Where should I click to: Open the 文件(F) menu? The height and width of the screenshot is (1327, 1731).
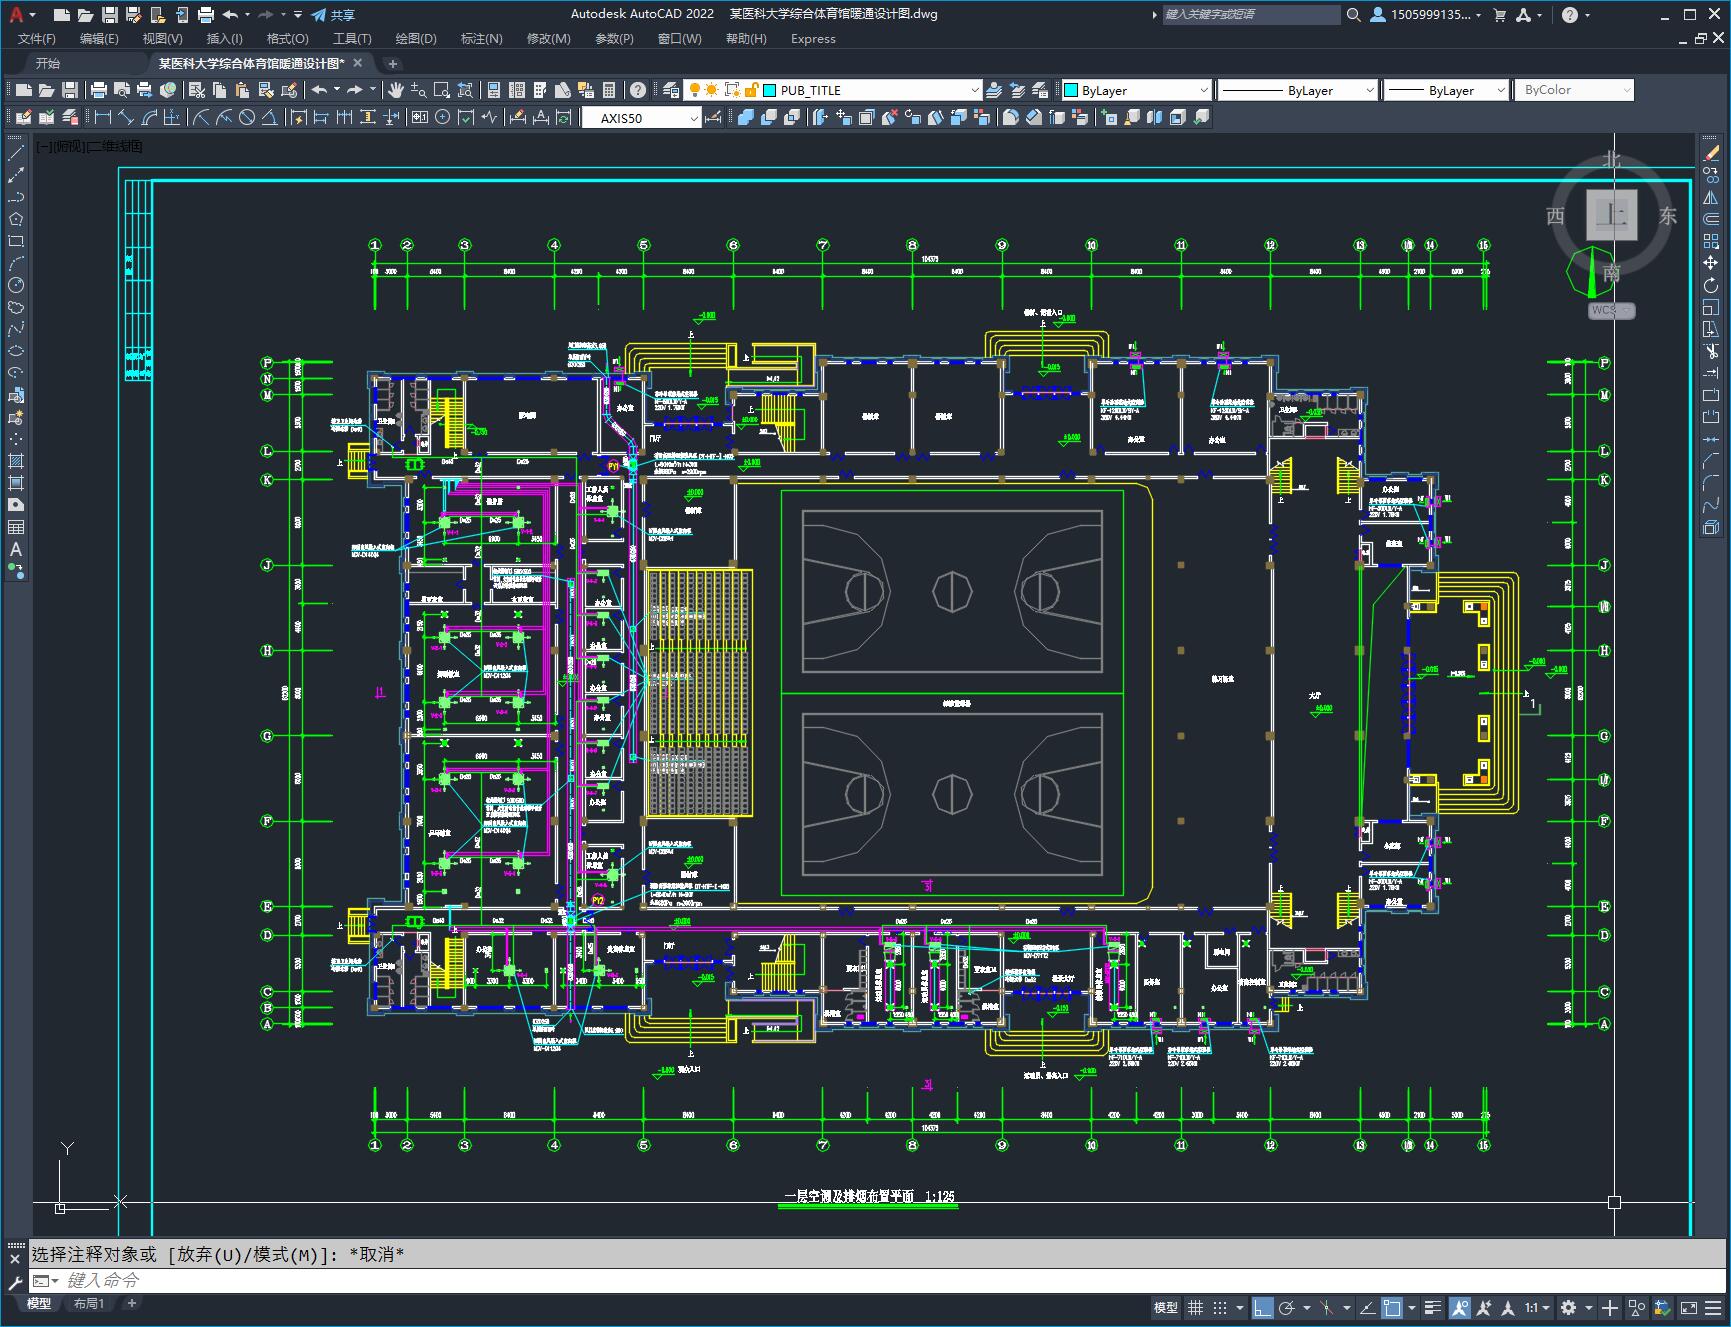37,38
